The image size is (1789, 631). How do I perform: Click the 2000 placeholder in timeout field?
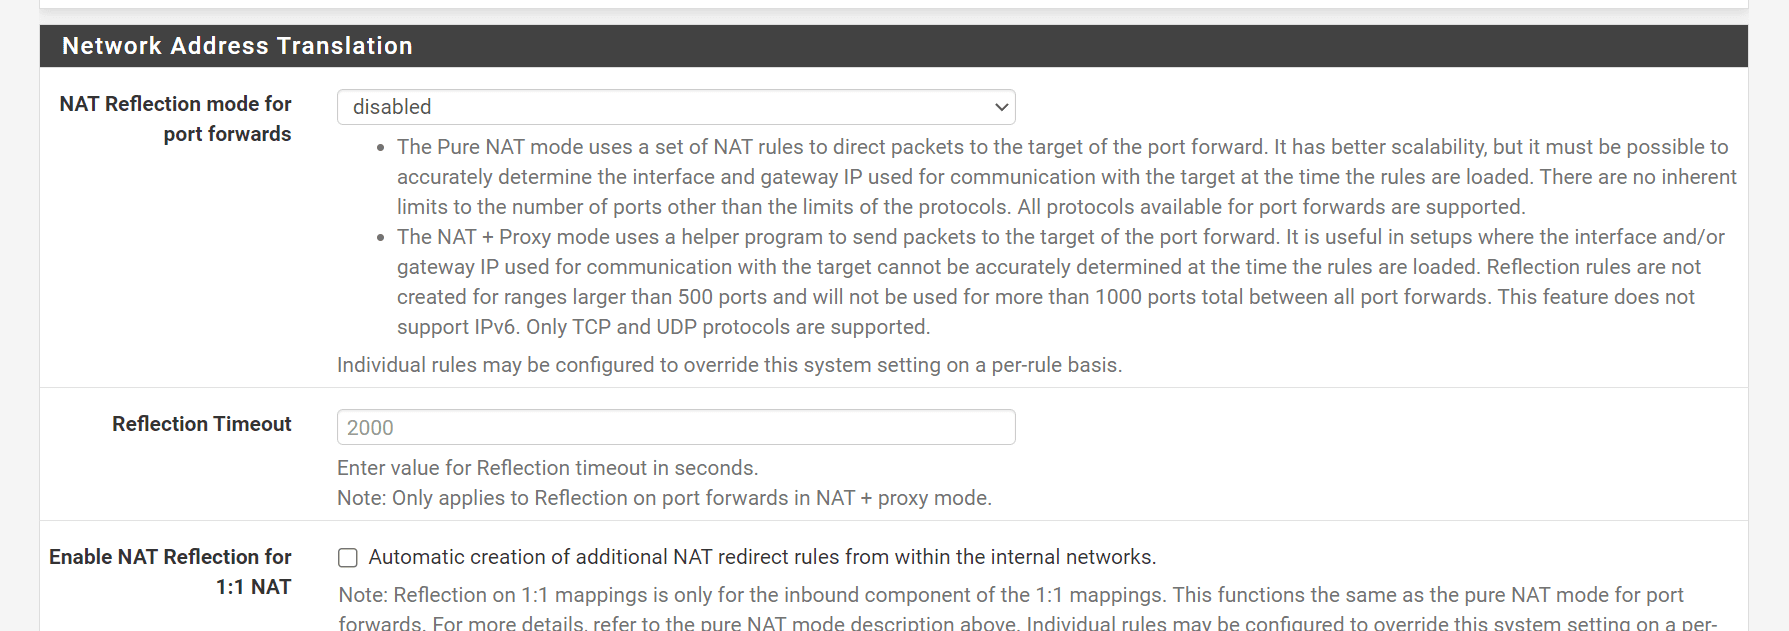pyautogui.click(x=370, y=428)
